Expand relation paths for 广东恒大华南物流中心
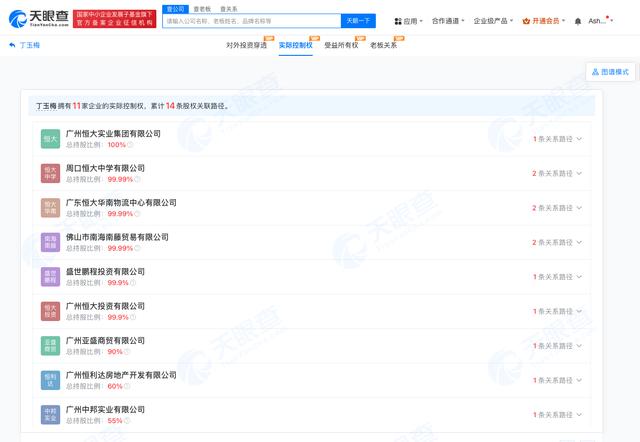Viewport: 640px width, 442px height. (557, 208)
